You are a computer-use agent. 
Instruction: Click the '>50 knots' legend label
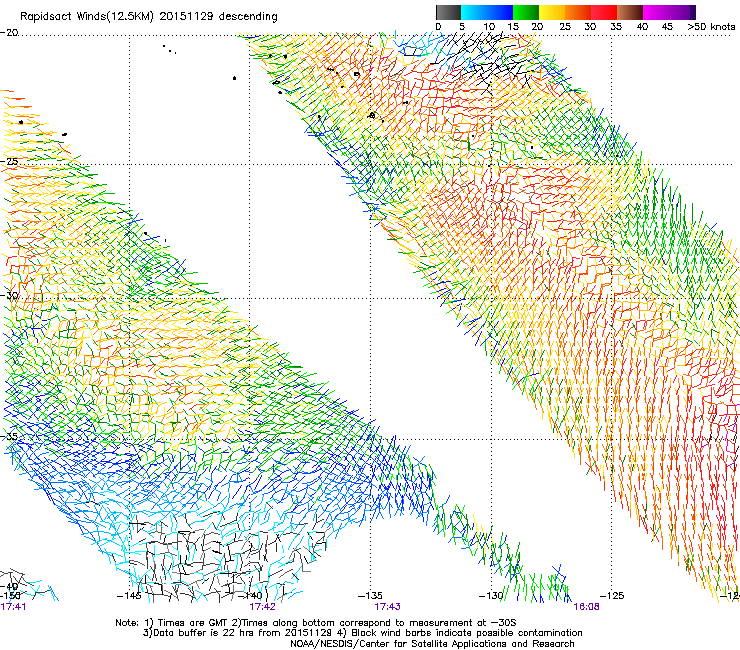711,27
